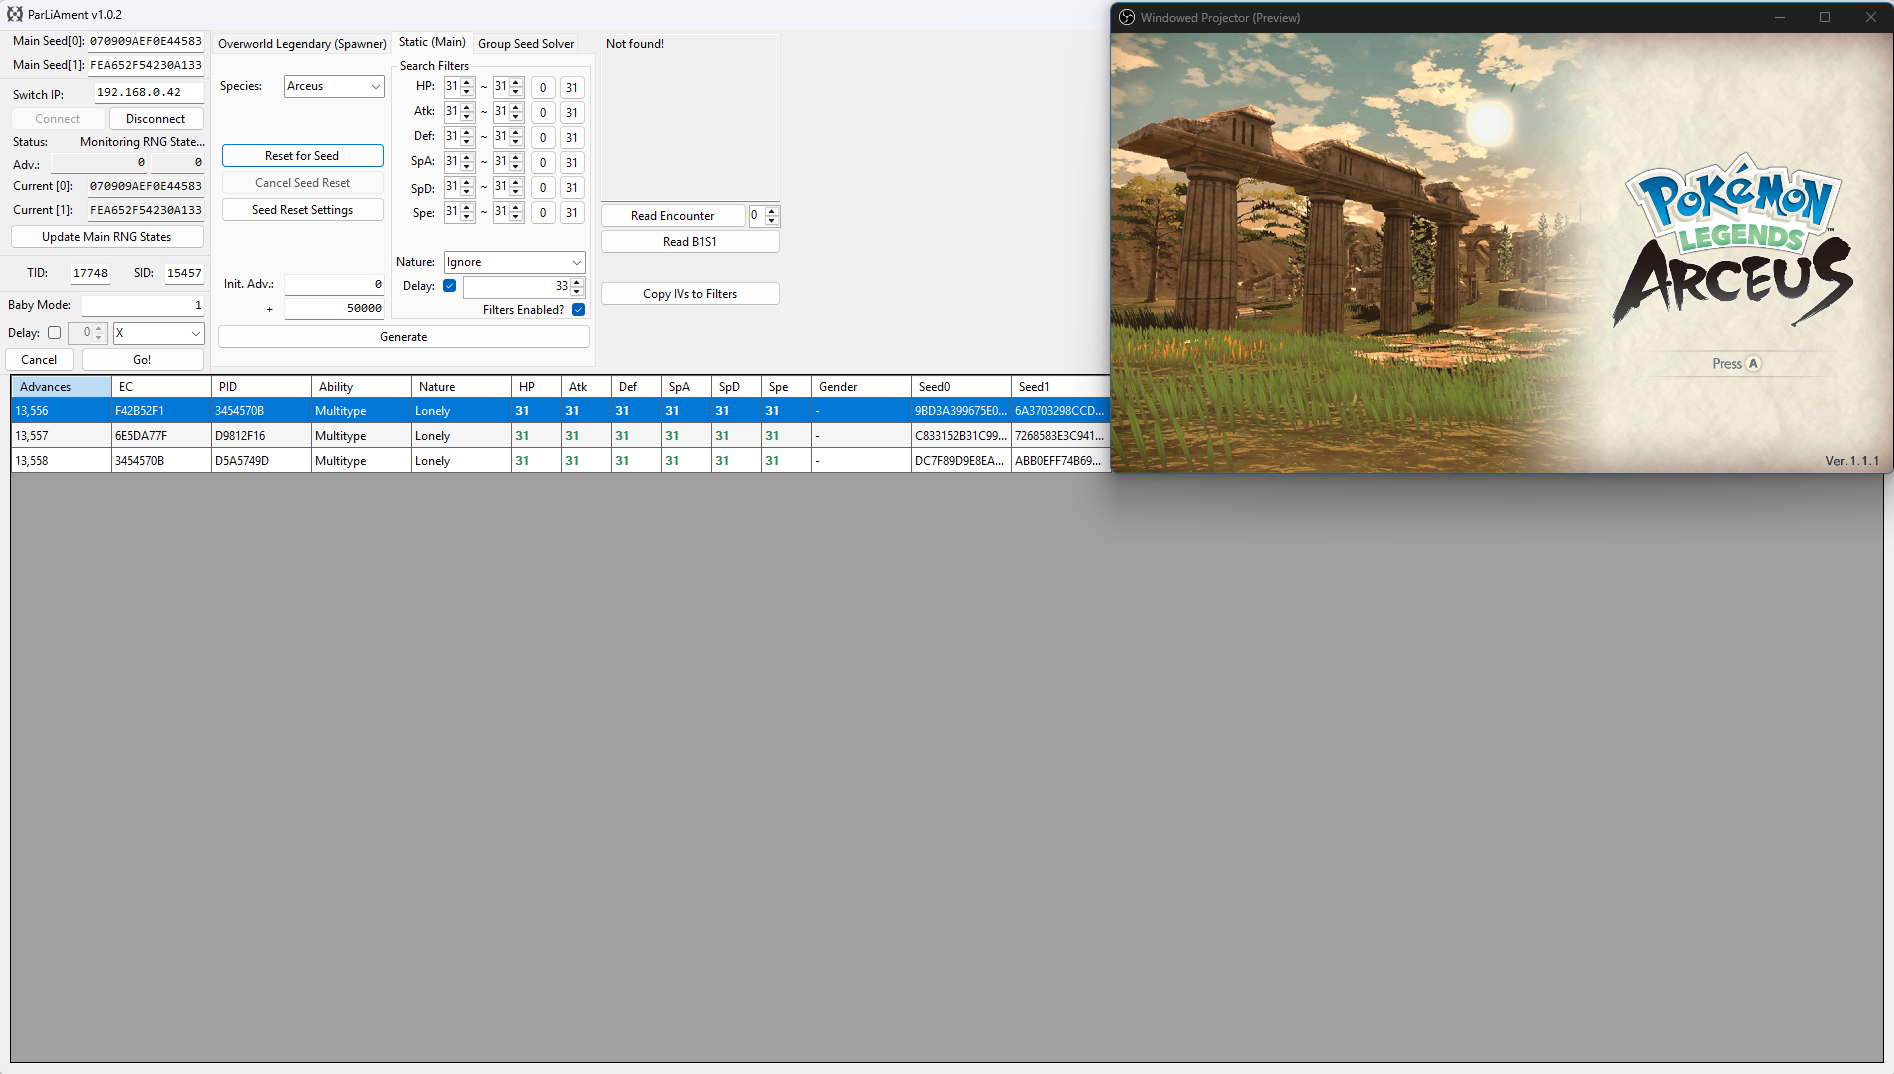Click the Switch IP input field
This screenshot has height=1074, width=1894.
(x=149, y=93)
